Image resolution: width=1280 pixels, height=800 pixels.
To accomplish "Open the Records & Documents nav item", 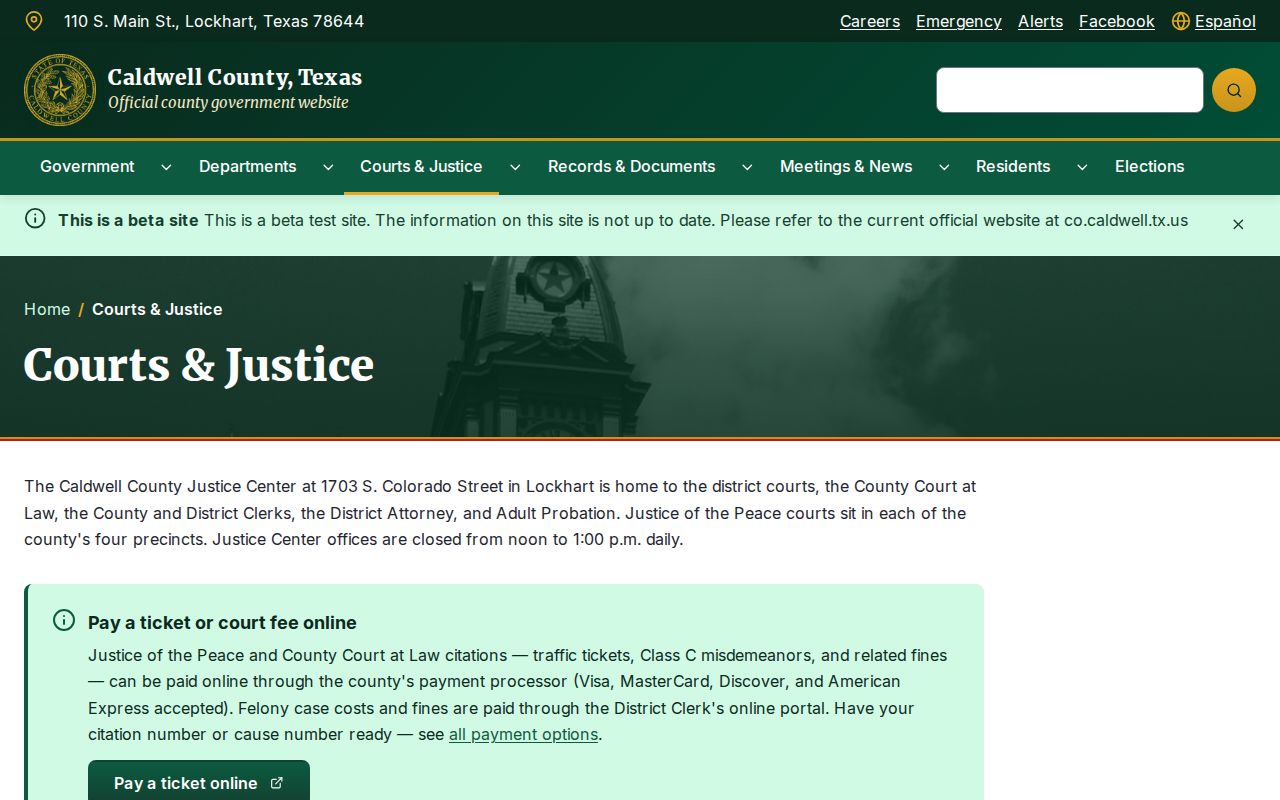I will [x=632, y=167].
